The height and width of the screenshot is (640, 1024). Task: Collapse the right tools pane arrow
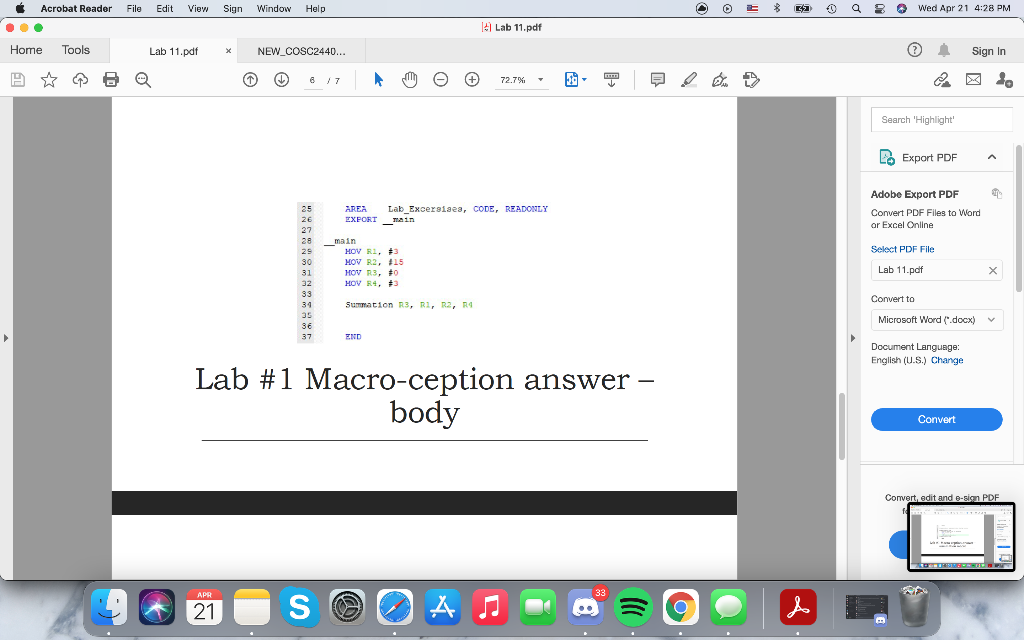852,338
